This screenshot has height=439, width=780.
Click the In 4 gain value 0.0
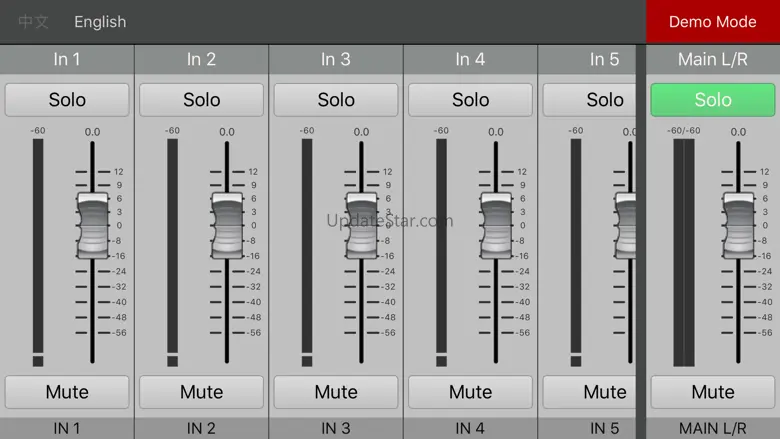point(495,132)
